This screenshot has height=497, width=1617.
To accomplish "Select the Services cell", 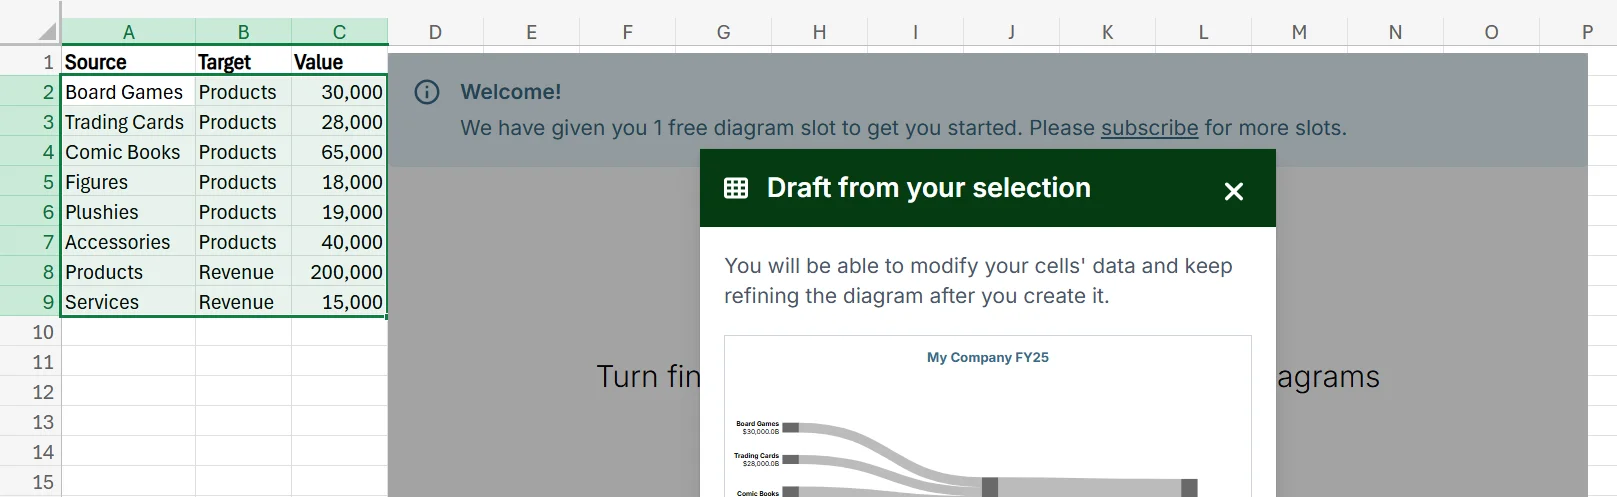I will pyautogui.click(x=128, y=302).
